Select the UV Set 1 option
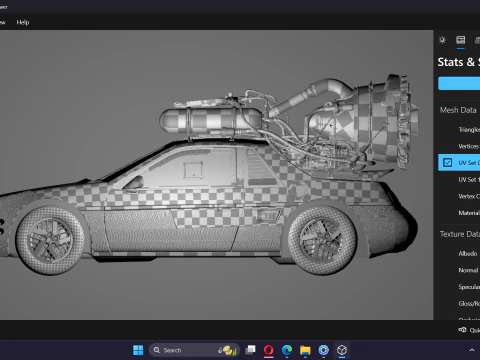The image size is (480, 360). click(469, 180)
